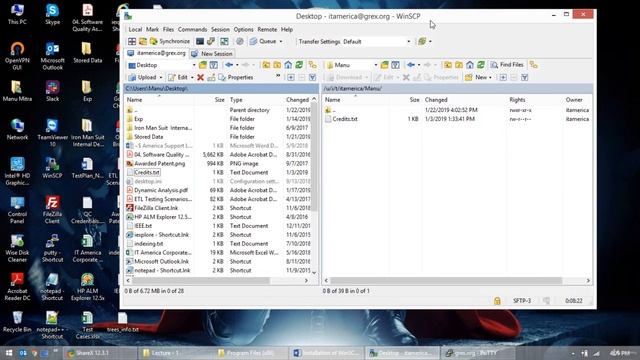Select Credits.txt in remote panel

(x=345, y=119)
